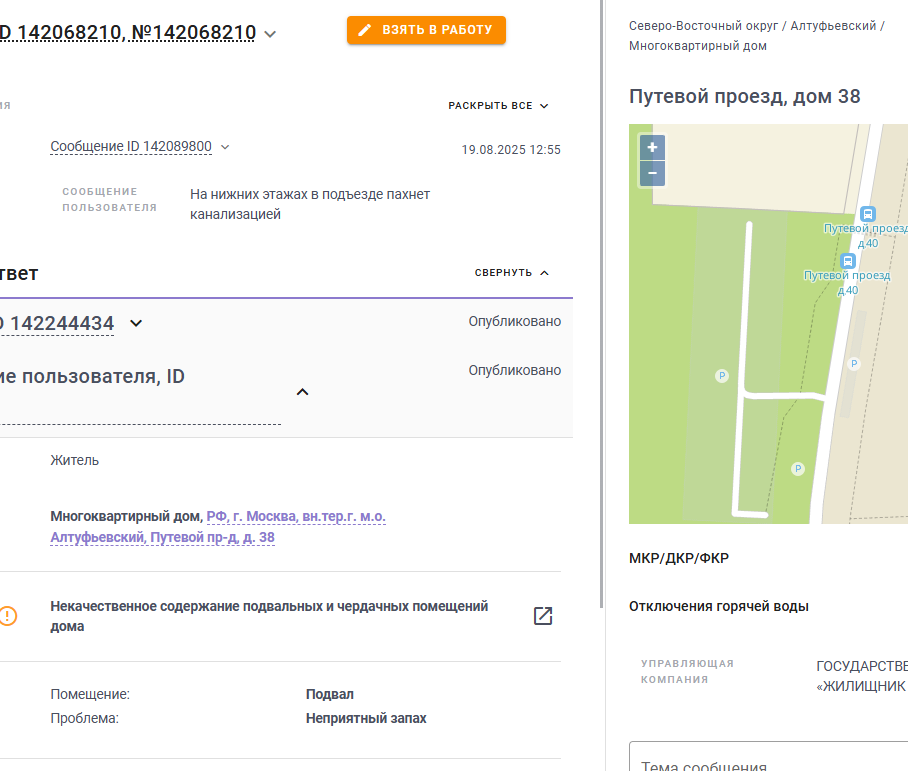This screenshot has height=771, width=908.
Task: Collapse user message block with up chevron
Action: tap(302, 392)
